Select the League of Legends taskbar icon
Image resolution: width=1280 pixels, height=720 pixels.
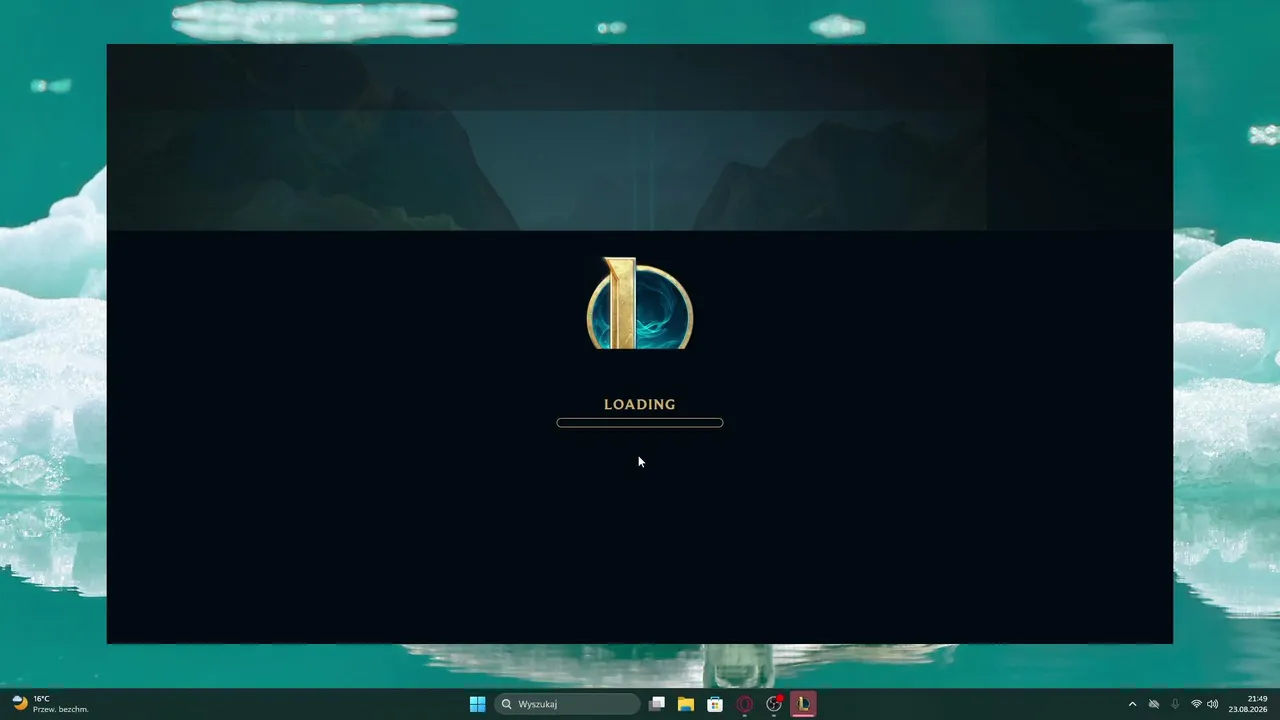coord(803,704)
